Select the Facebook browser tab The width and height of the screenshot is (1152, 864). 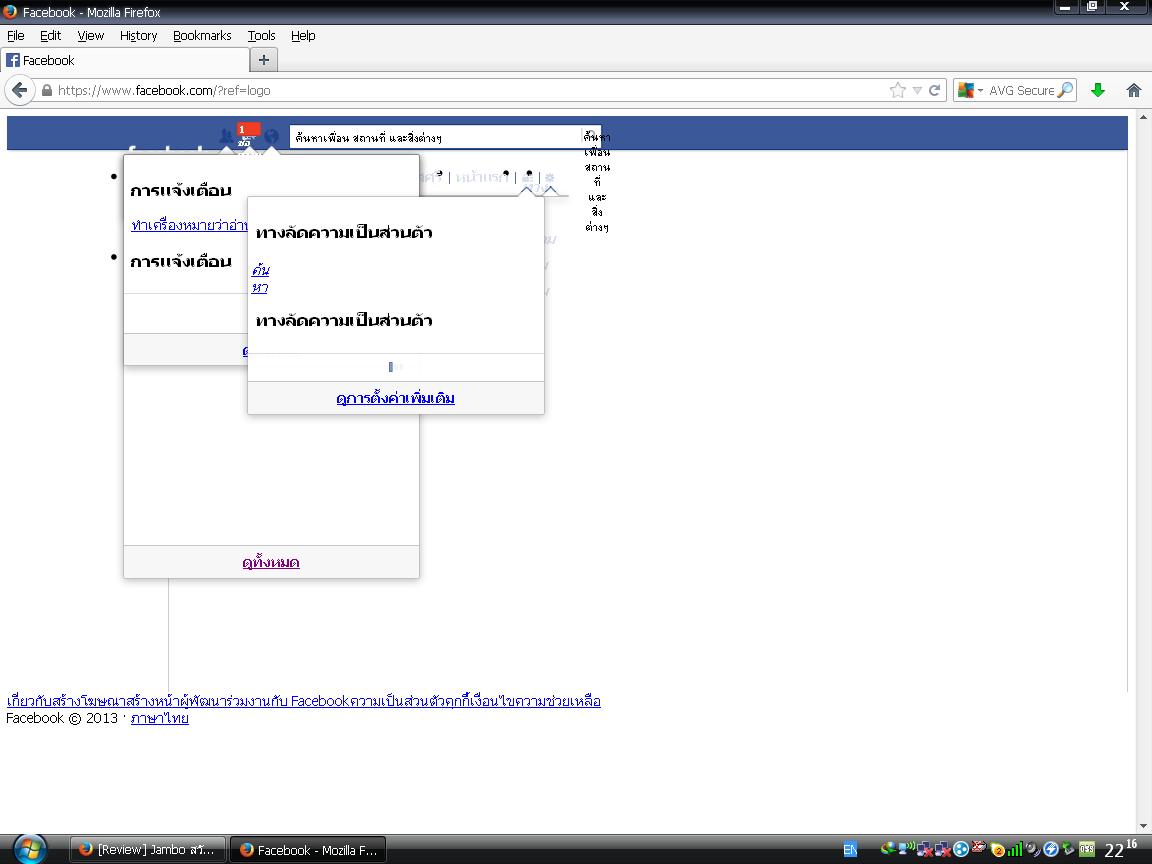point(125,60)
